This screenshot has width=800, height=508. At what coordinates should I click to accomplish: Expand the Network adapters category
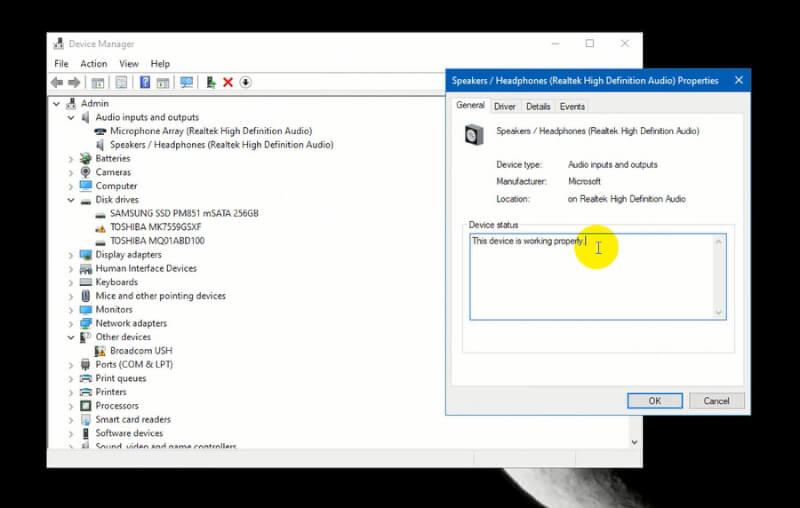pyautogui.click(x=71, y=324)
